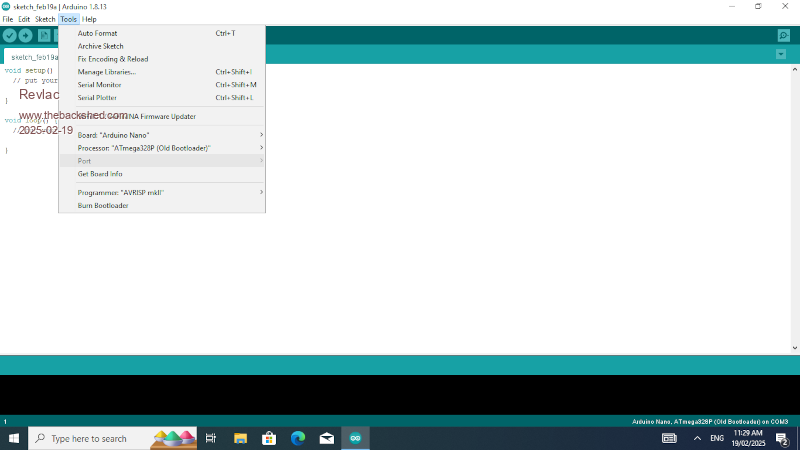Choose Serial Plotter menu entry

click(x=98, y=98)
